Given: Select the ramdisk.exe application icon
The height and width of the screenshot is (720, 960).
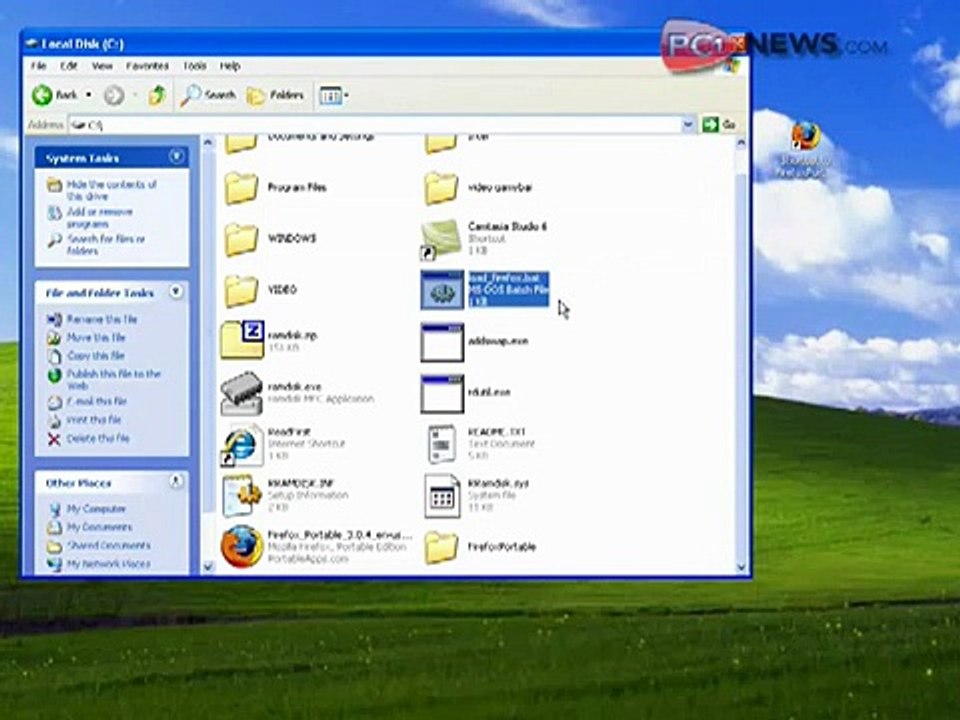Looking at the screenshot, I should pyautogui.click(x=242, y=392).
